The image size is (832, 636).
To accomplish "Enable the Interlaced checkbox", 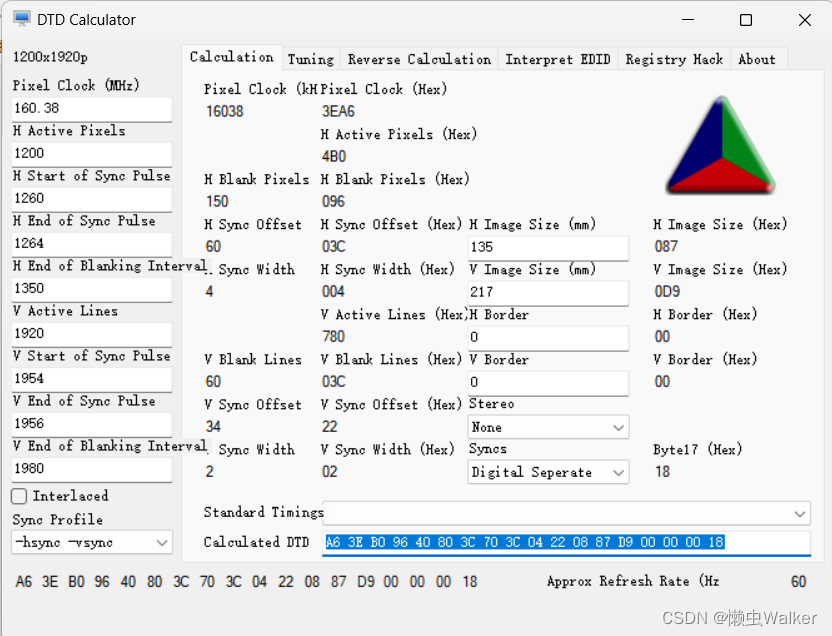I will pos(17,496).
